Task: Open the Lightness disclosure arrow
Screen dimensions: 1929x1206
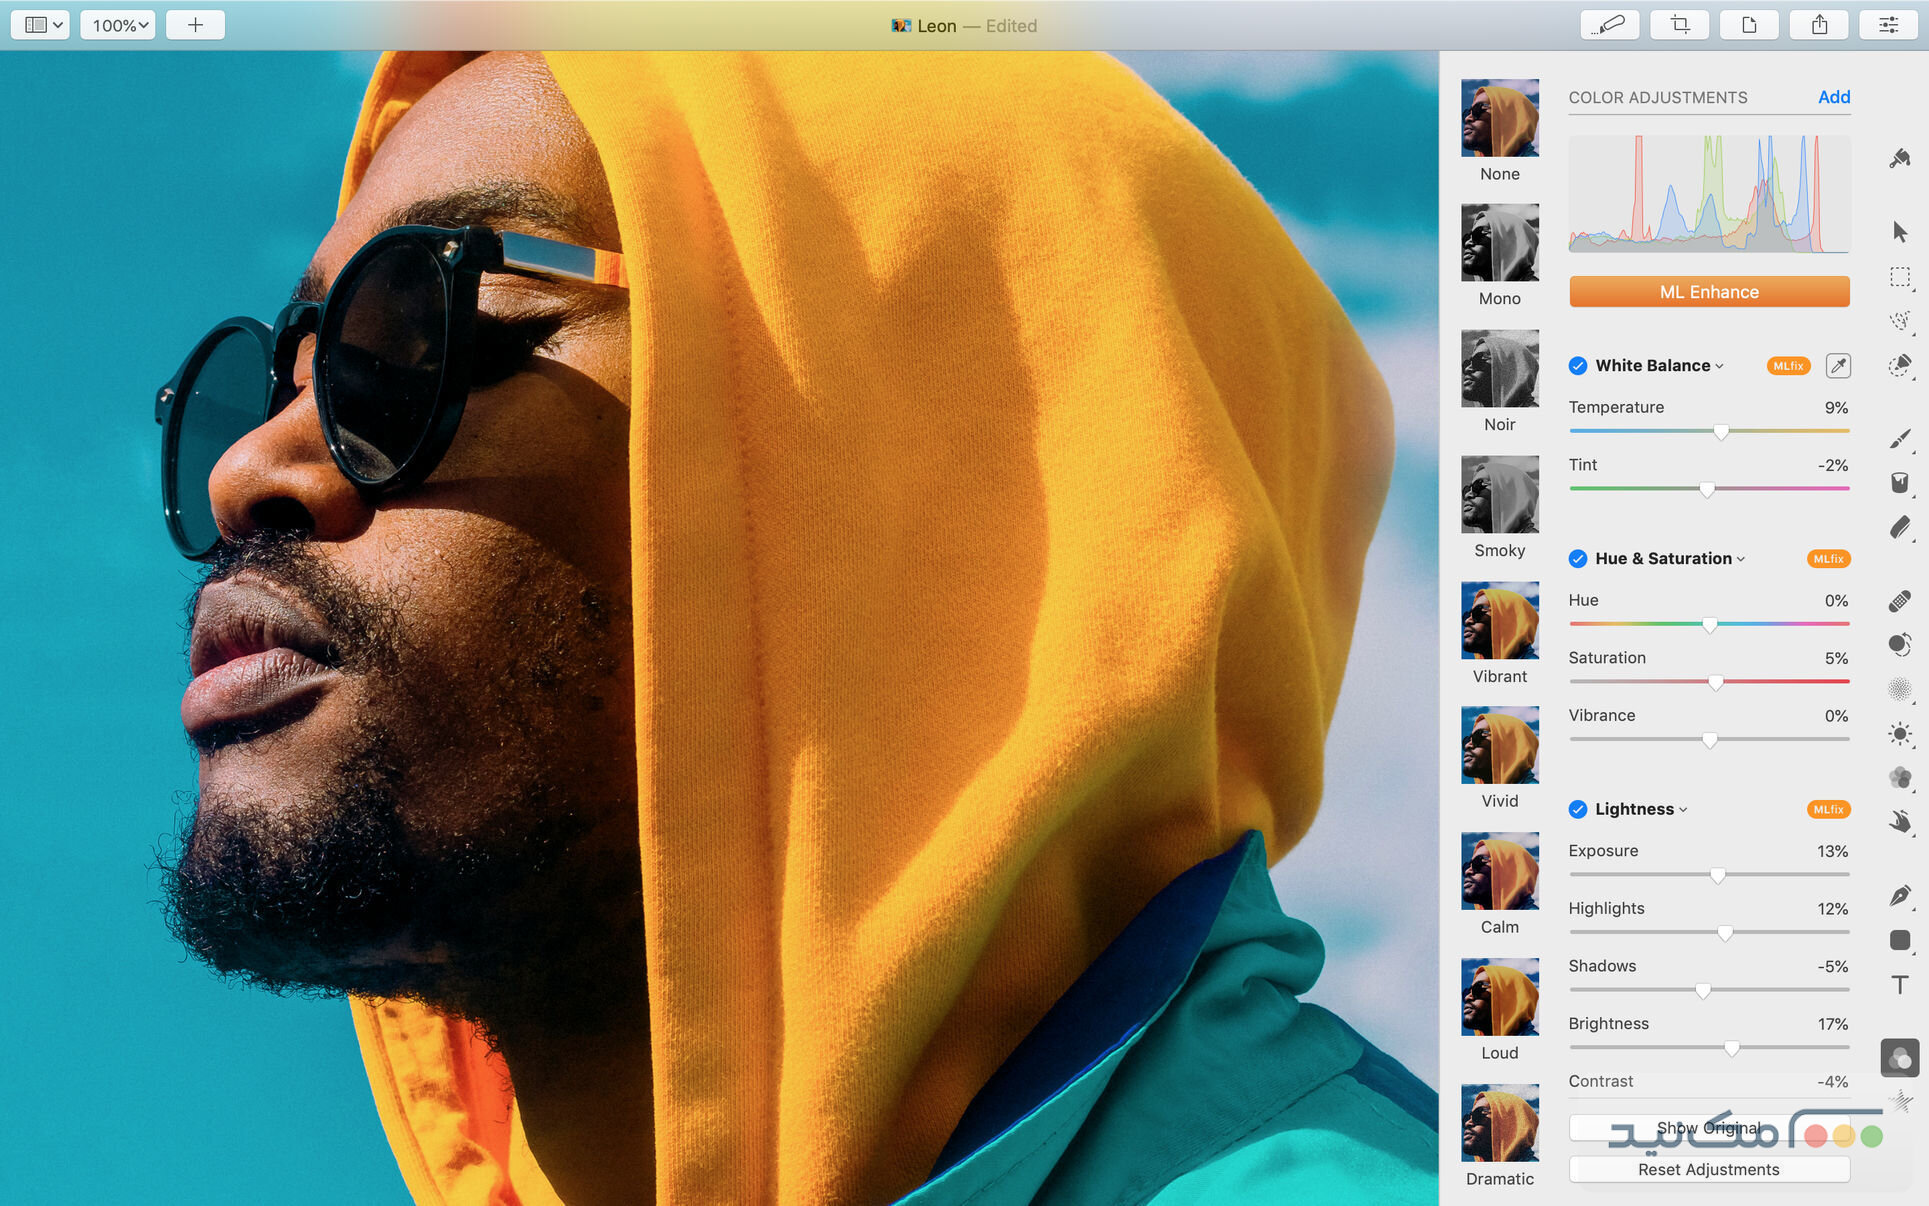Action: (1685, 810)
